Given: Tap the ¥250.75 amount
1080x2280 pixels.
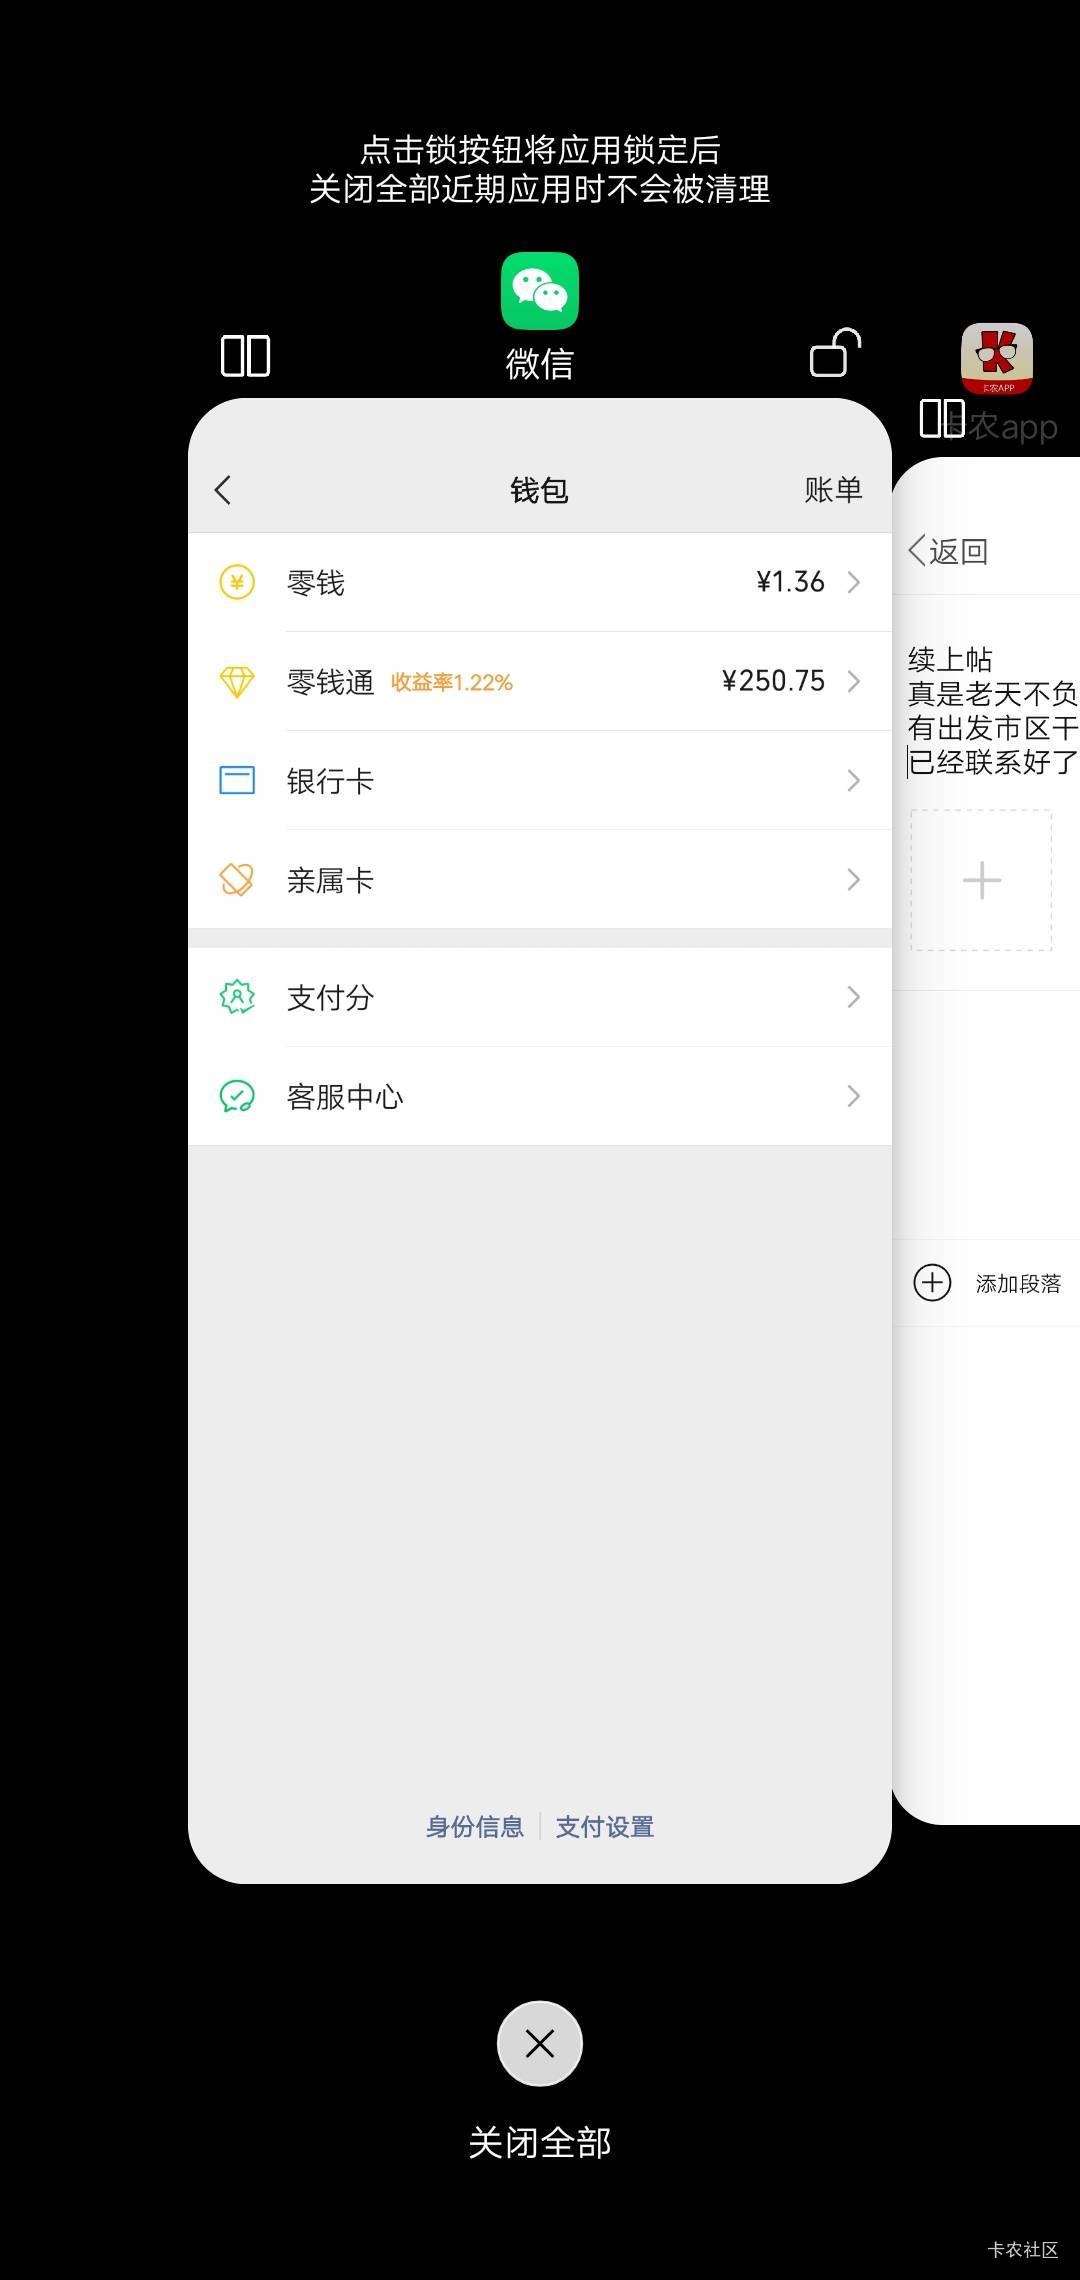Looking at the screenshot, I should coord(773,681).
